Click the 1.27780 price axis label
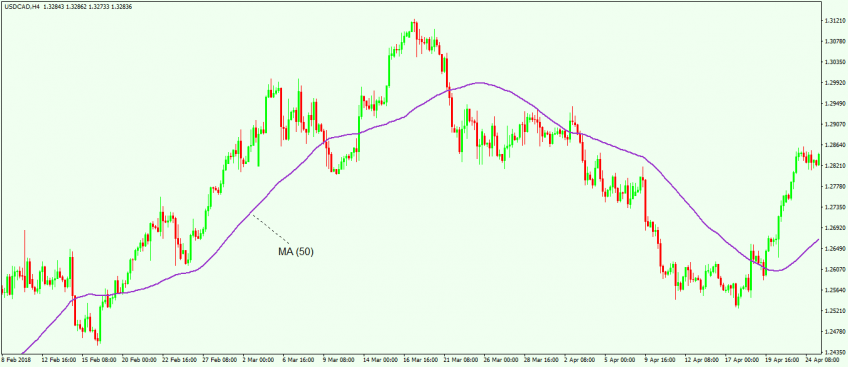The width and height of the screenshot is (848, 367). 836,186
